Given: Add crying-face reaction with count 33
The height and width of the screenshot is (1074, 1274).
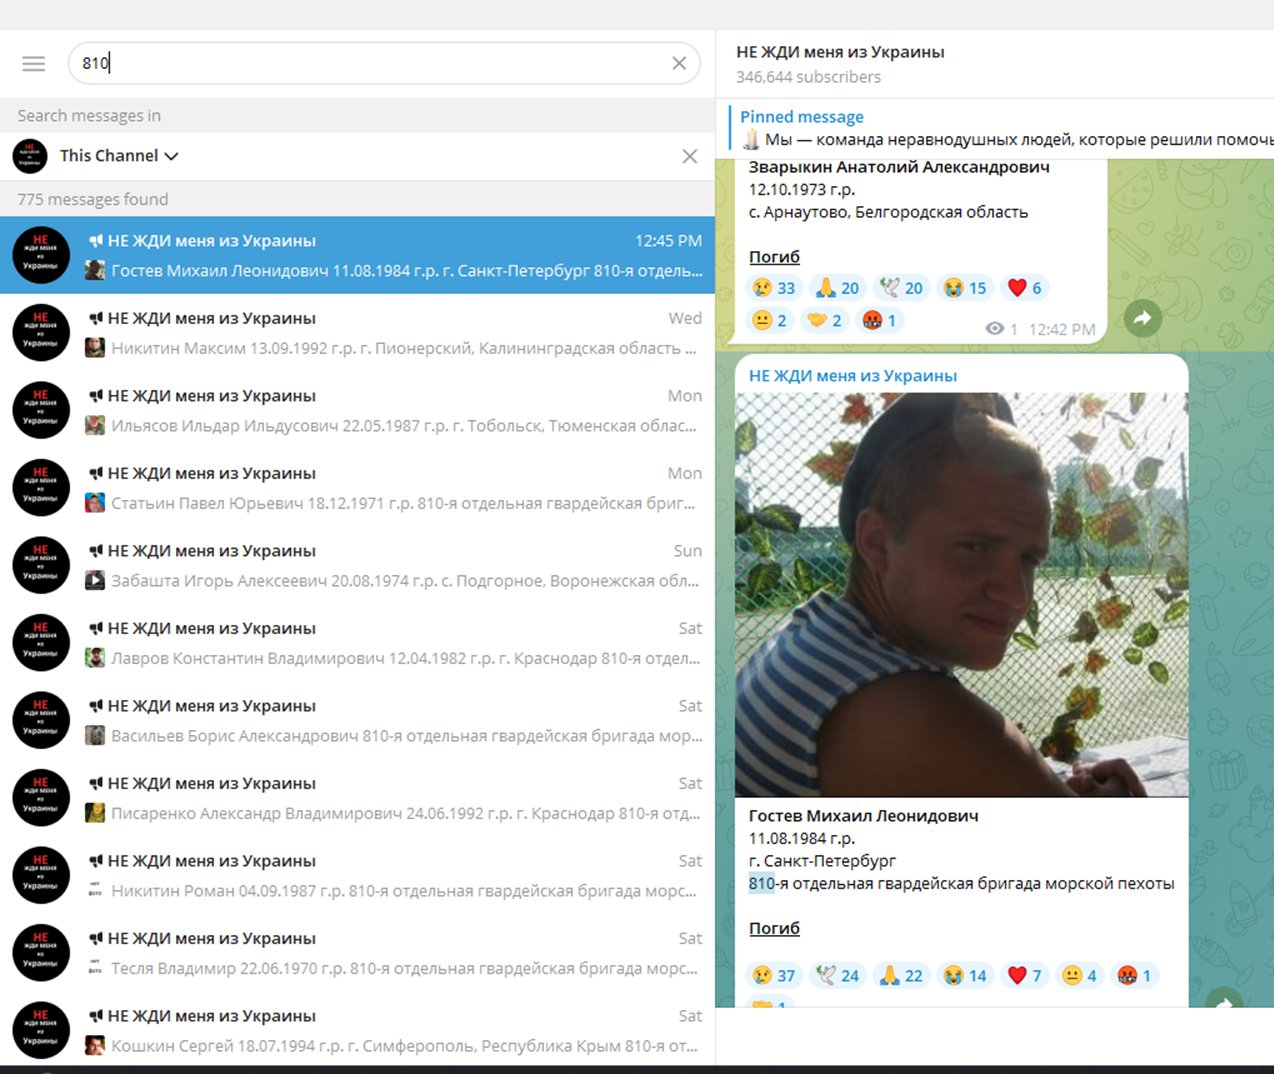Looking at the screenshot, I should click(774, 288).
